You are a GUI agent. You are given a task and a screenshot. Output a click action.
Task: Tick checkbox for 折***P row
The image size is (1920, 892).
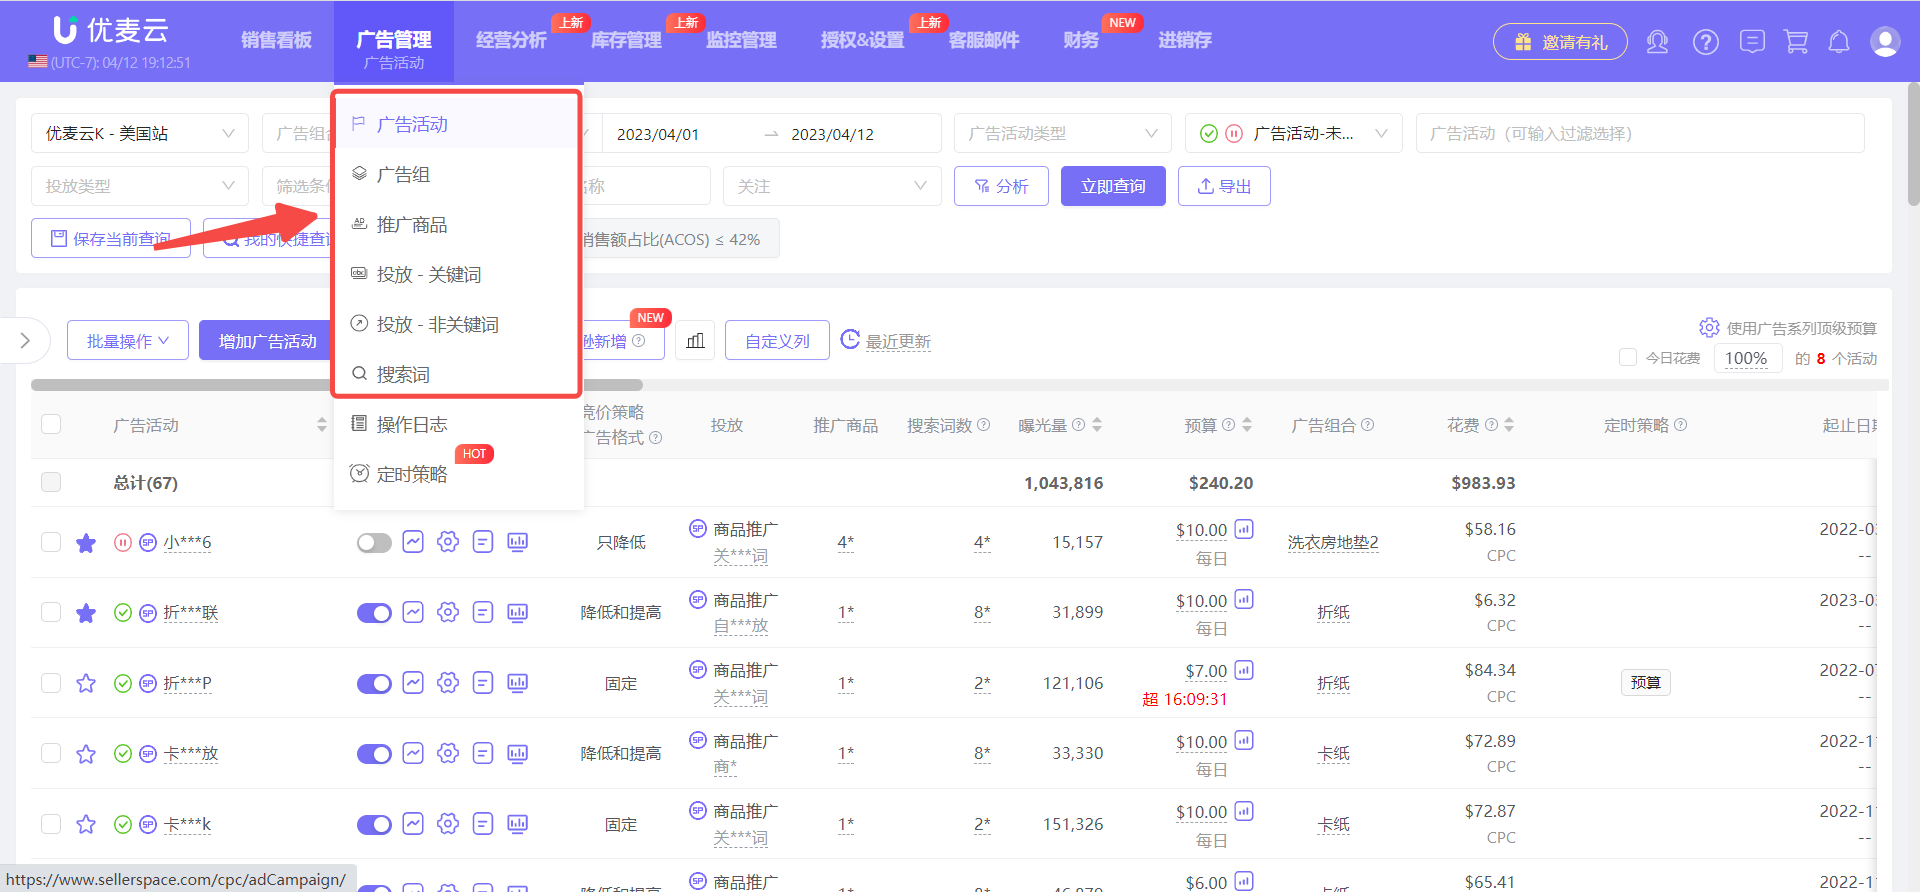51,683
